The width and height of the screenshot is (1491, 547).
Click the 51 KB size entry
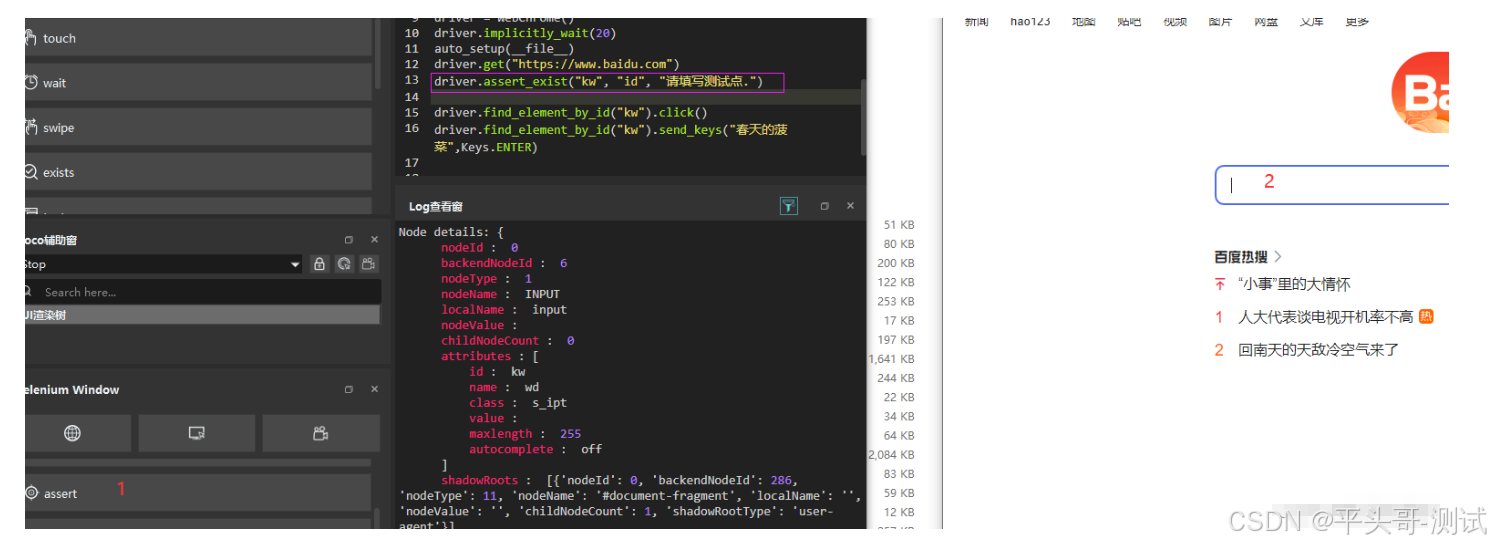click(898, 225)
